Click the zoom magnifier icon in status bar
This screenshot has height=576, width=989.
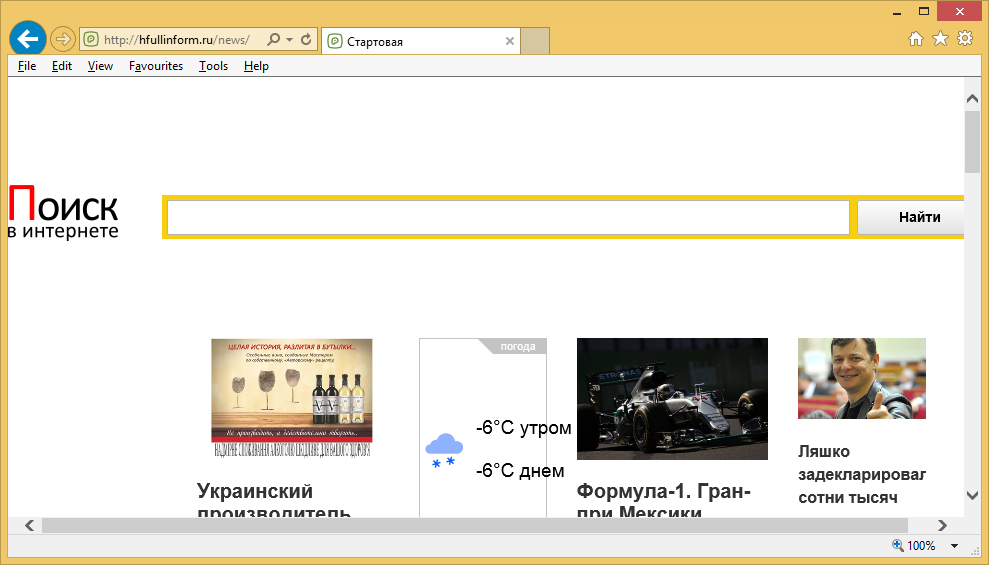[x=898, y=546]
